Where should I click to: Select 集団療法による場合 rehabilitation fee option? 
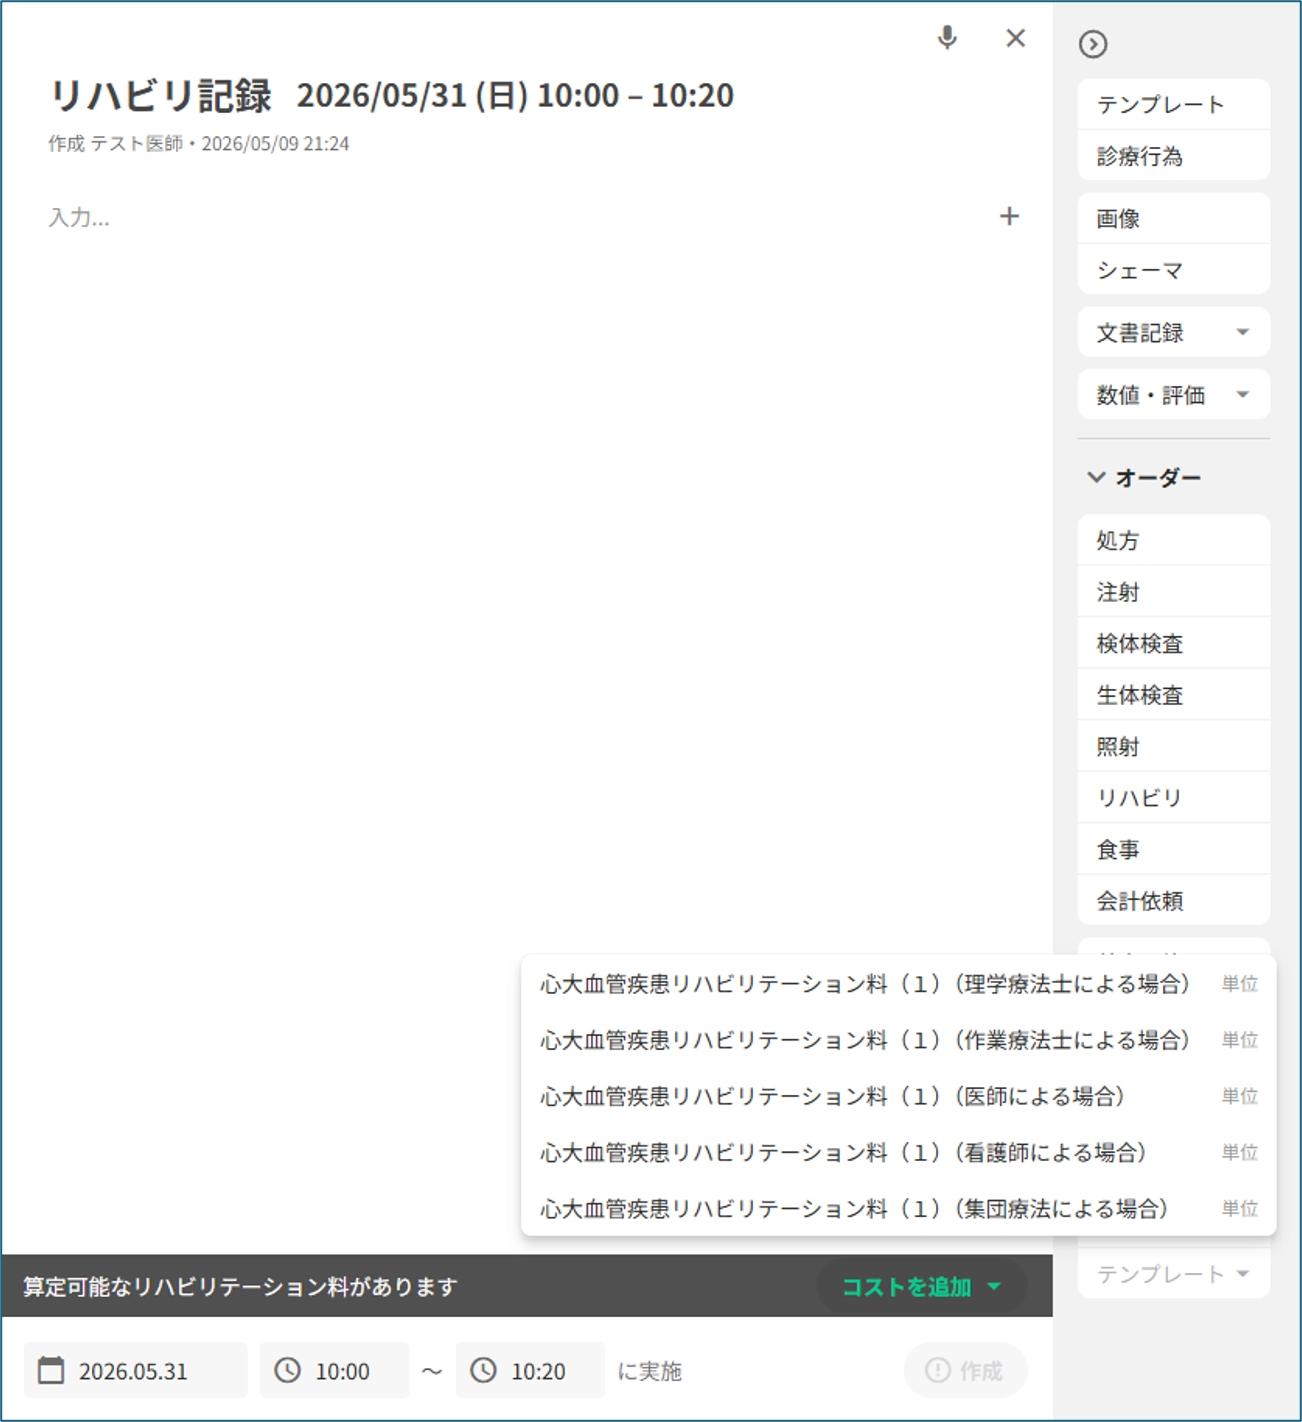[898, 1208]
